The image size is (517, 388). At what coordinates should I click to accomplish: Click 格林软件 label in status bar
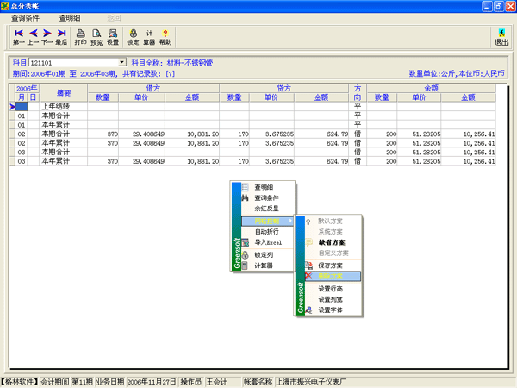point(20,382)
